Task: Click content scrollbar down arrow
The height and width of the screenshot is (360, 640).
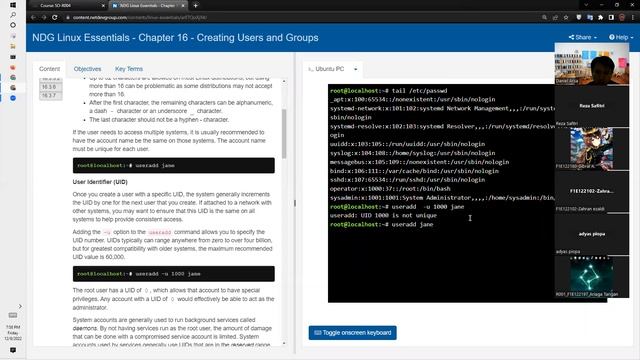Action: (x=284, y=343)
